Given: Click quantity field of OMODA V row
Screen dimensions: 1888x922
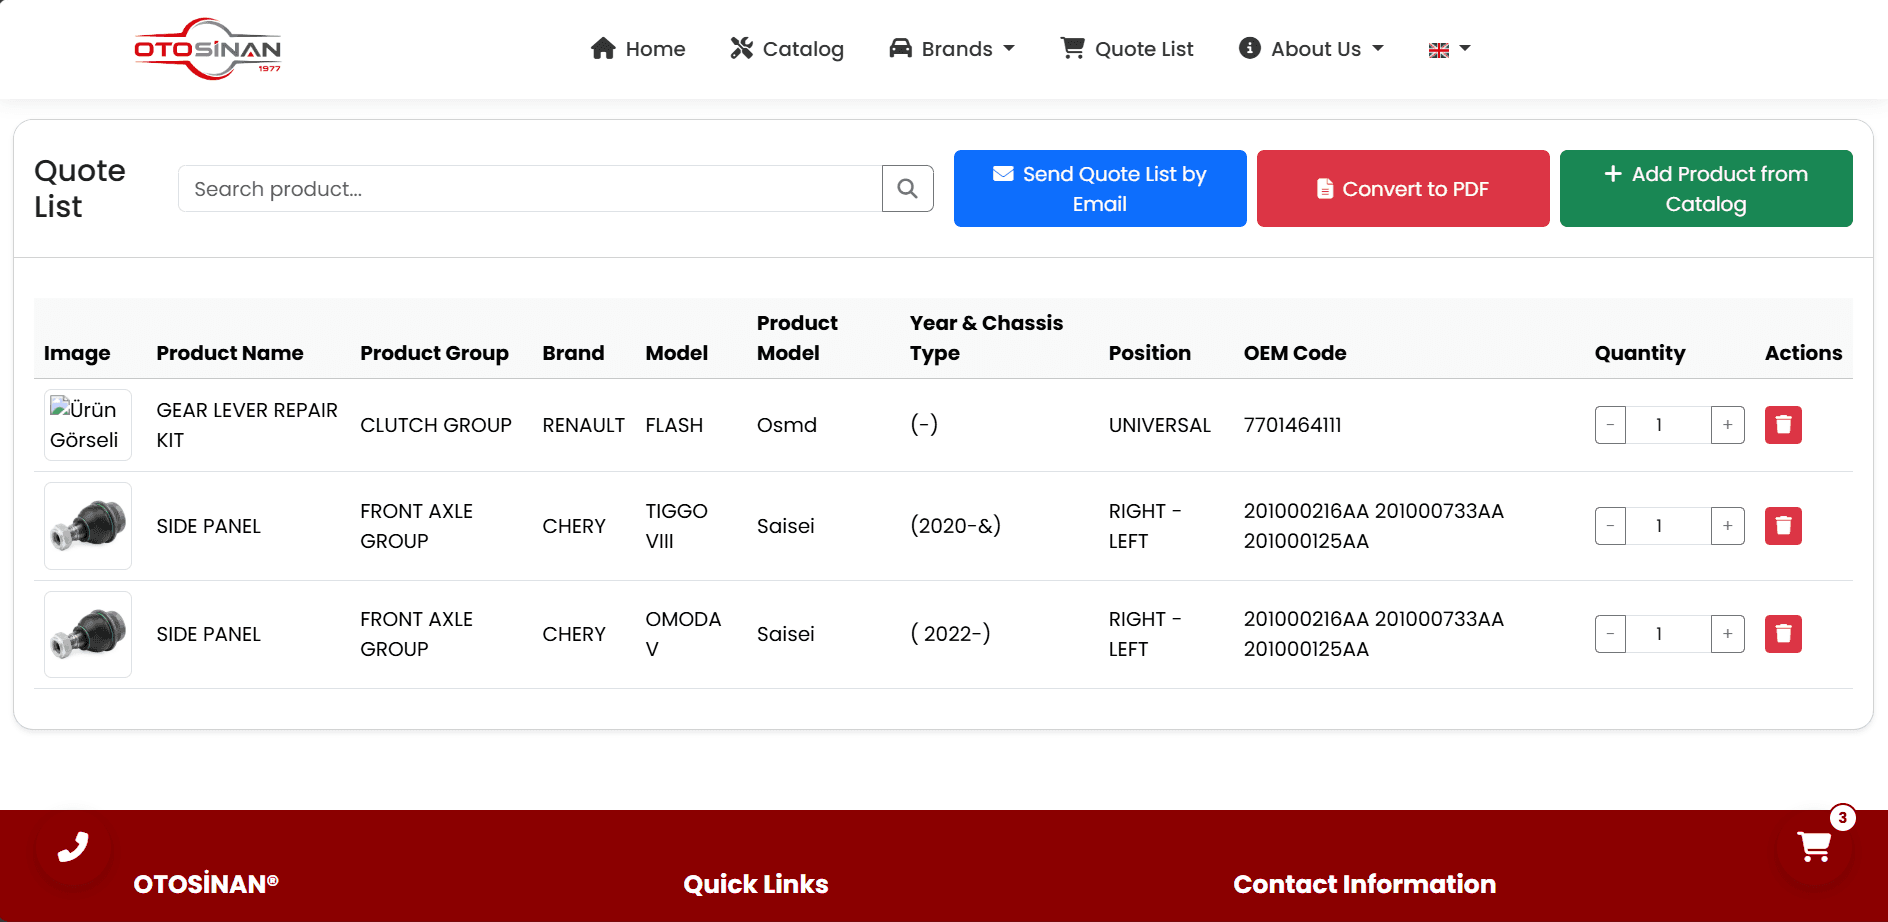Looking at the screenshot, I should pyautogui.click(x=1668, y=634).
